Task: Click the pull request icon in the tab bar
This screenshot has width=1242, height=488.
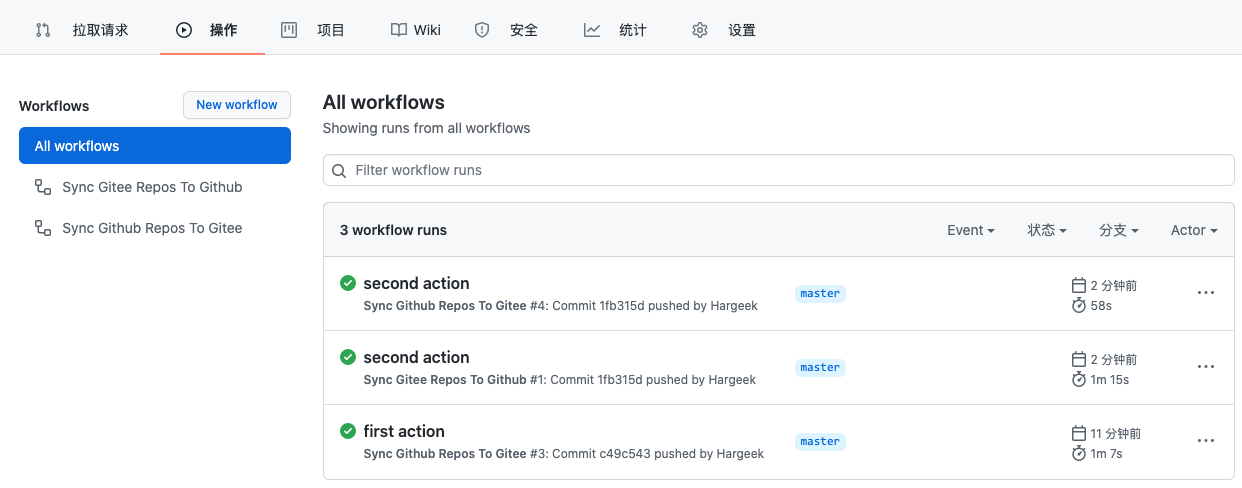Action: click(43, 30)
